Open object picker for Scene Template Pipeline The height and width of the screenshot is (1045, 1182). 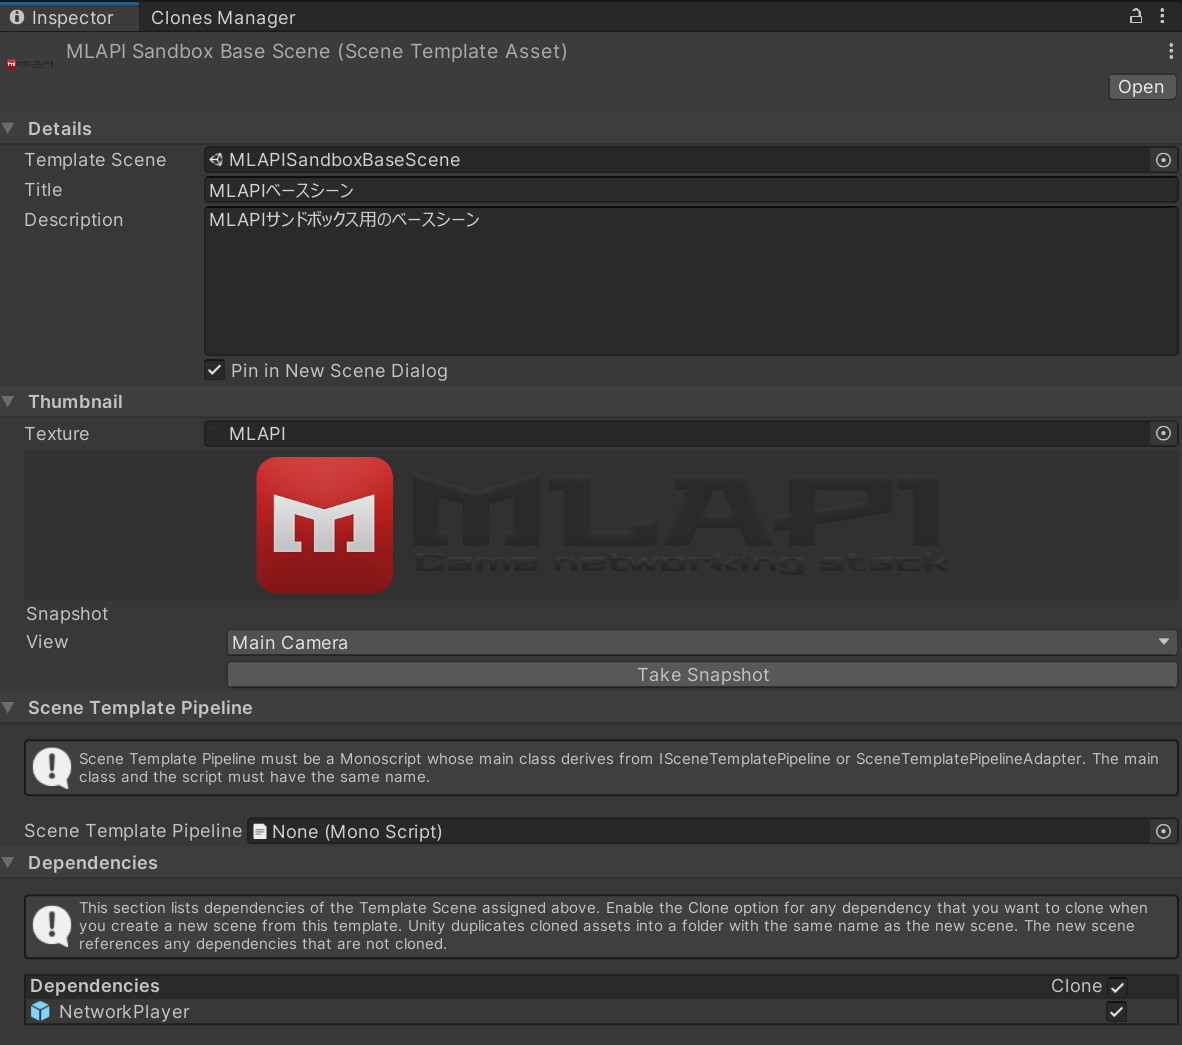coord(1163,831)
